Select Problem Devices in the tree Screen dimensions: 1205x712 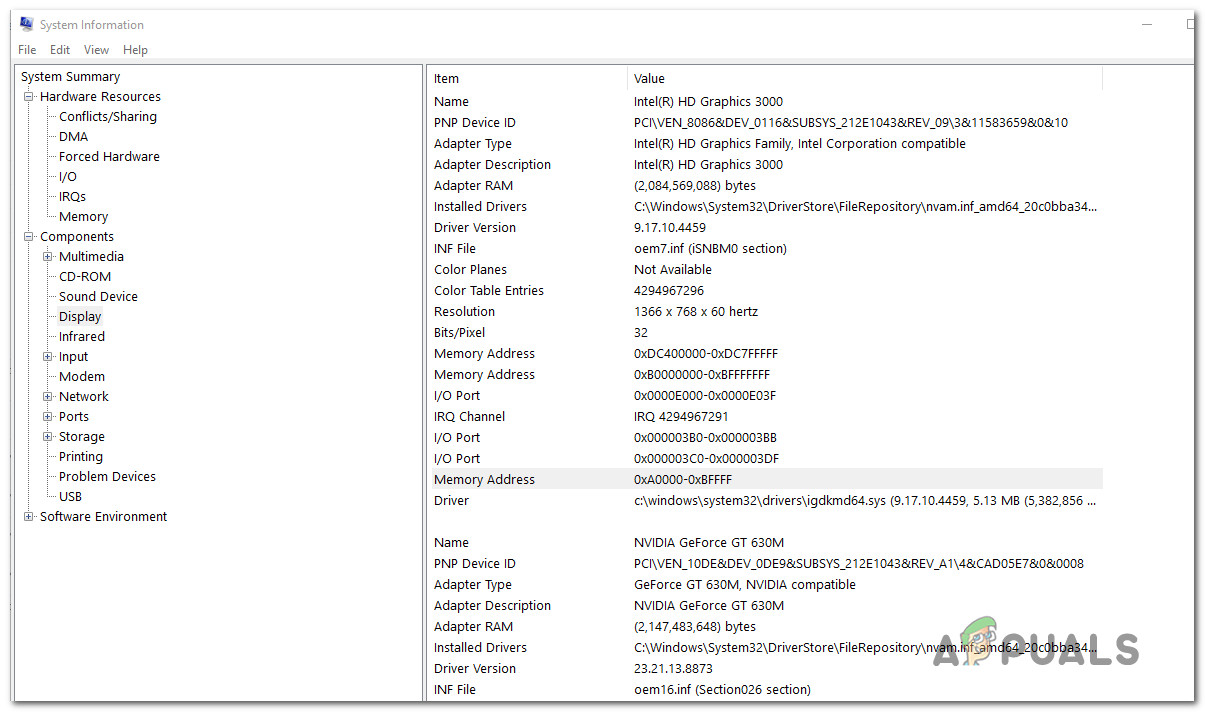[107, 477]
